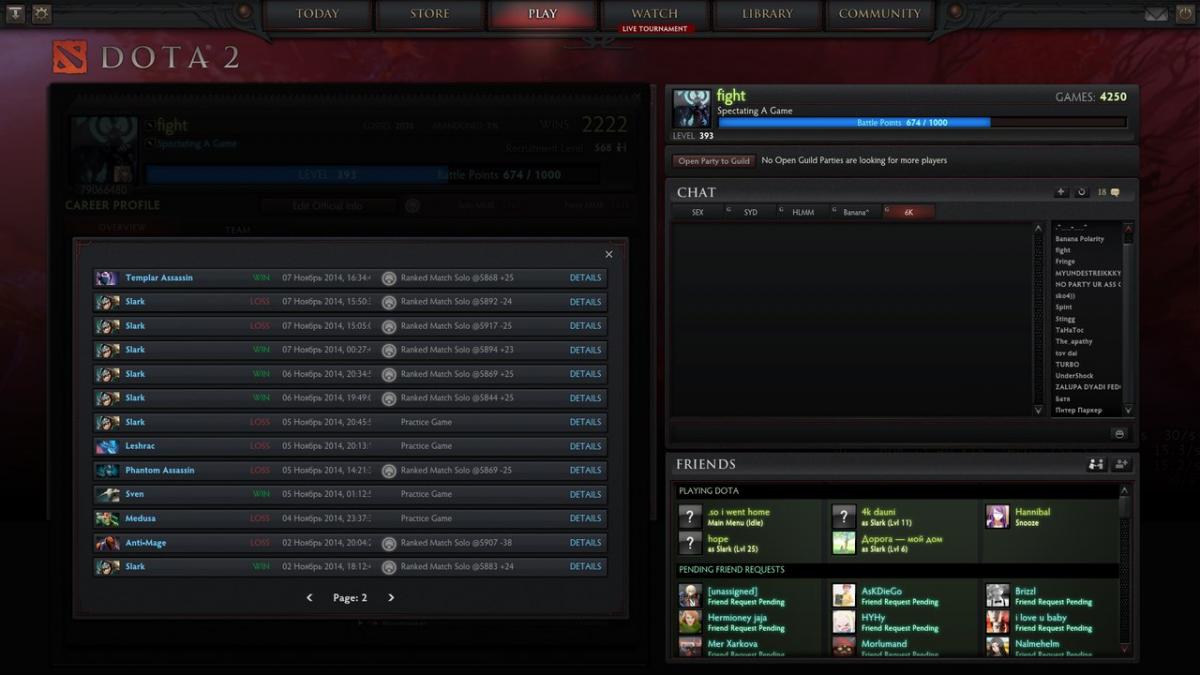Click the Dota 2 logo emblem
The image size is (1200, 675).
[70, 57]
